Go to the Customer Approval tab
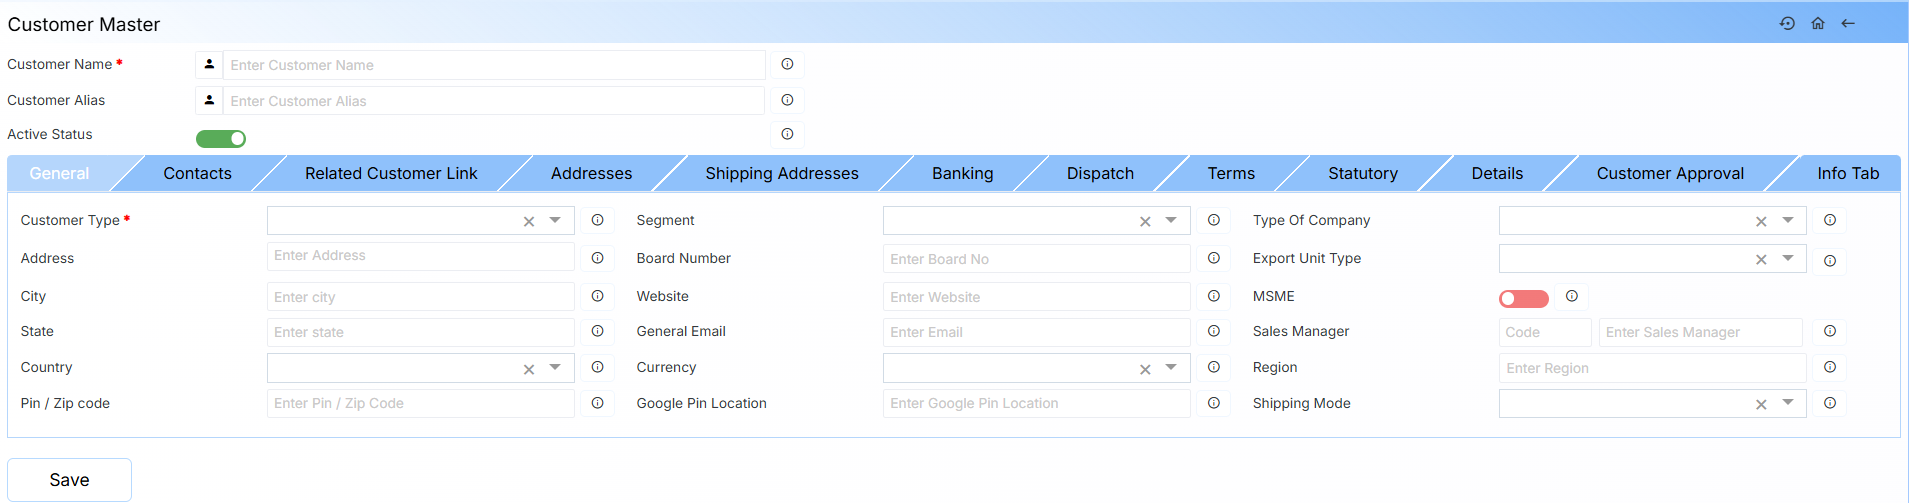Image resolution: width=1909 pixels, height=503 pixels. 1669,173
